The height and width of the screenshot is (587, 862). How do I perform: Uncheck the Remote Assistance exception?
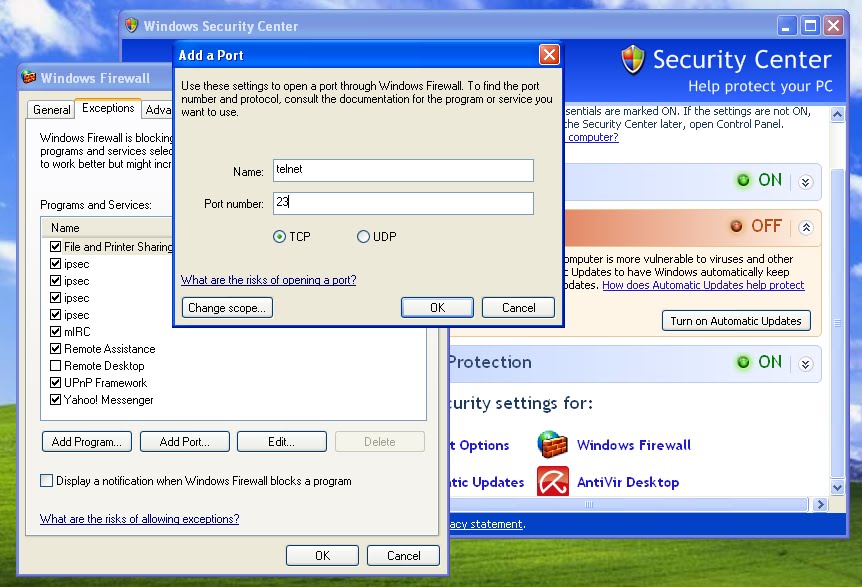(55, 348)
